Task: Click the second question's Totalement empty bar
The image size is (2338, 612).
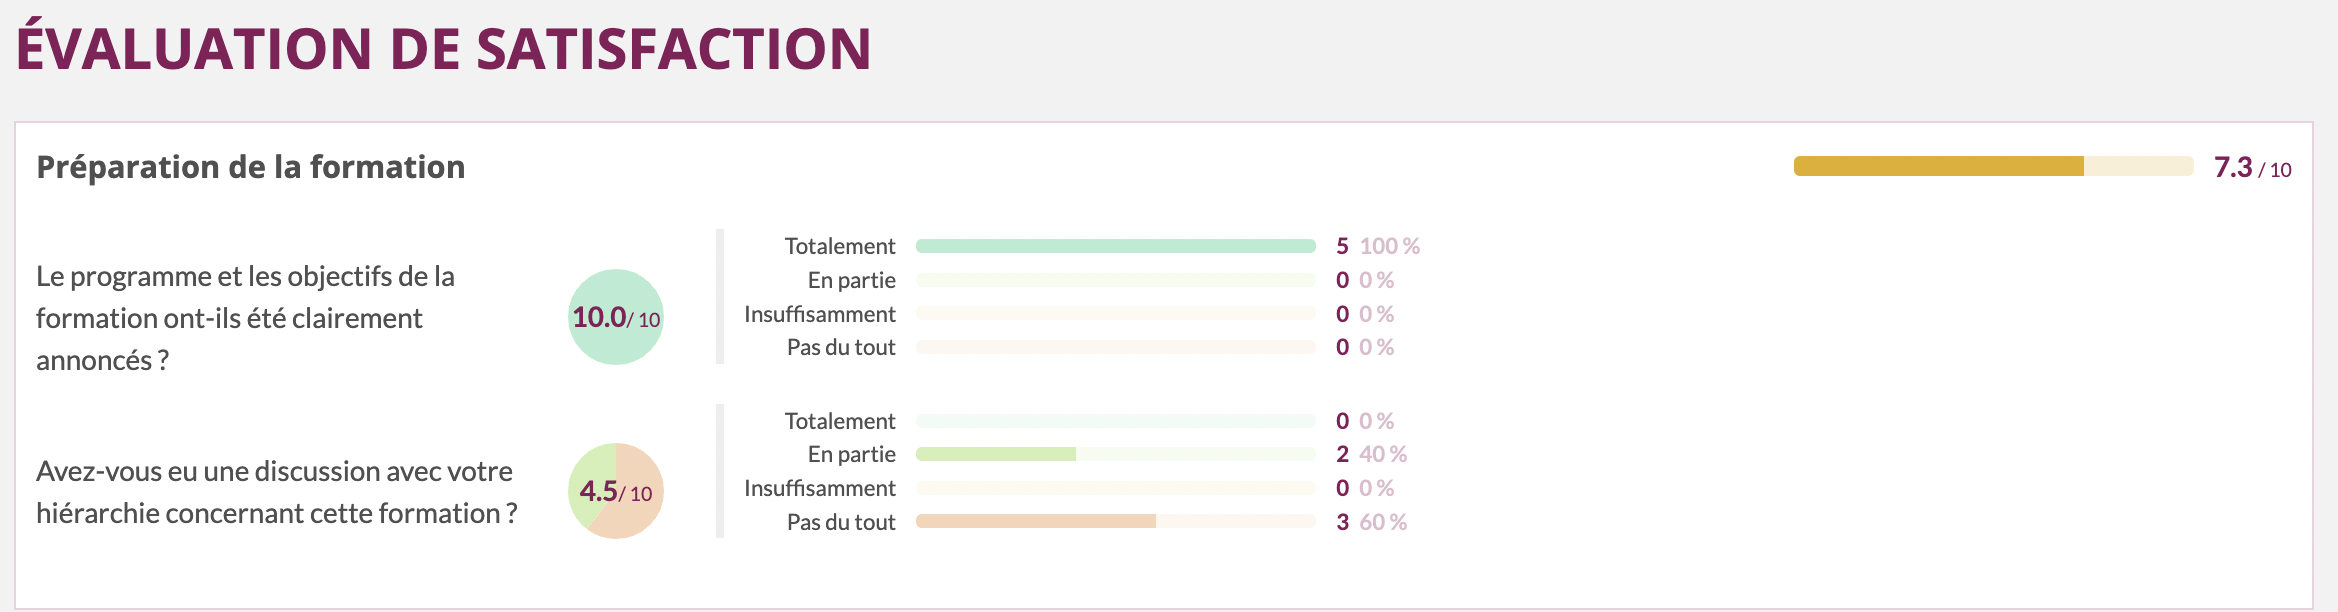Action: 1115,421
